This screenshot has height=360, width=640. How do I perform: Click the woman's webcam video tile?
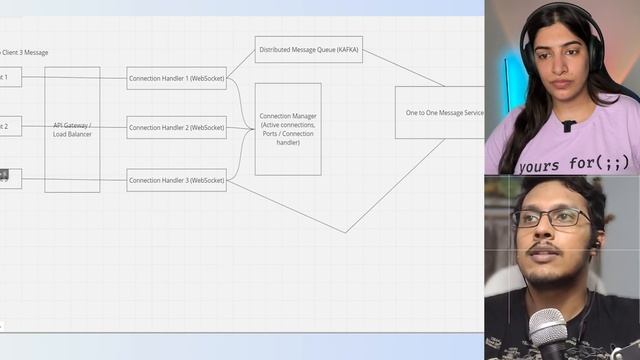coord(562,87)
